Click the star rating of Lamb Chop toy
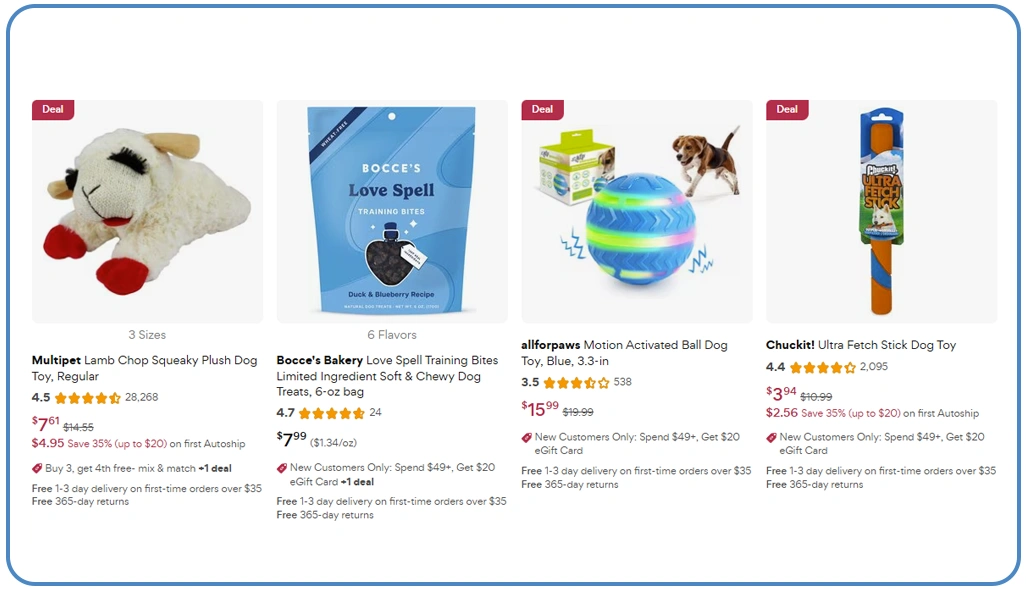This screenshot has width=1026, height=589. [88, 398]
